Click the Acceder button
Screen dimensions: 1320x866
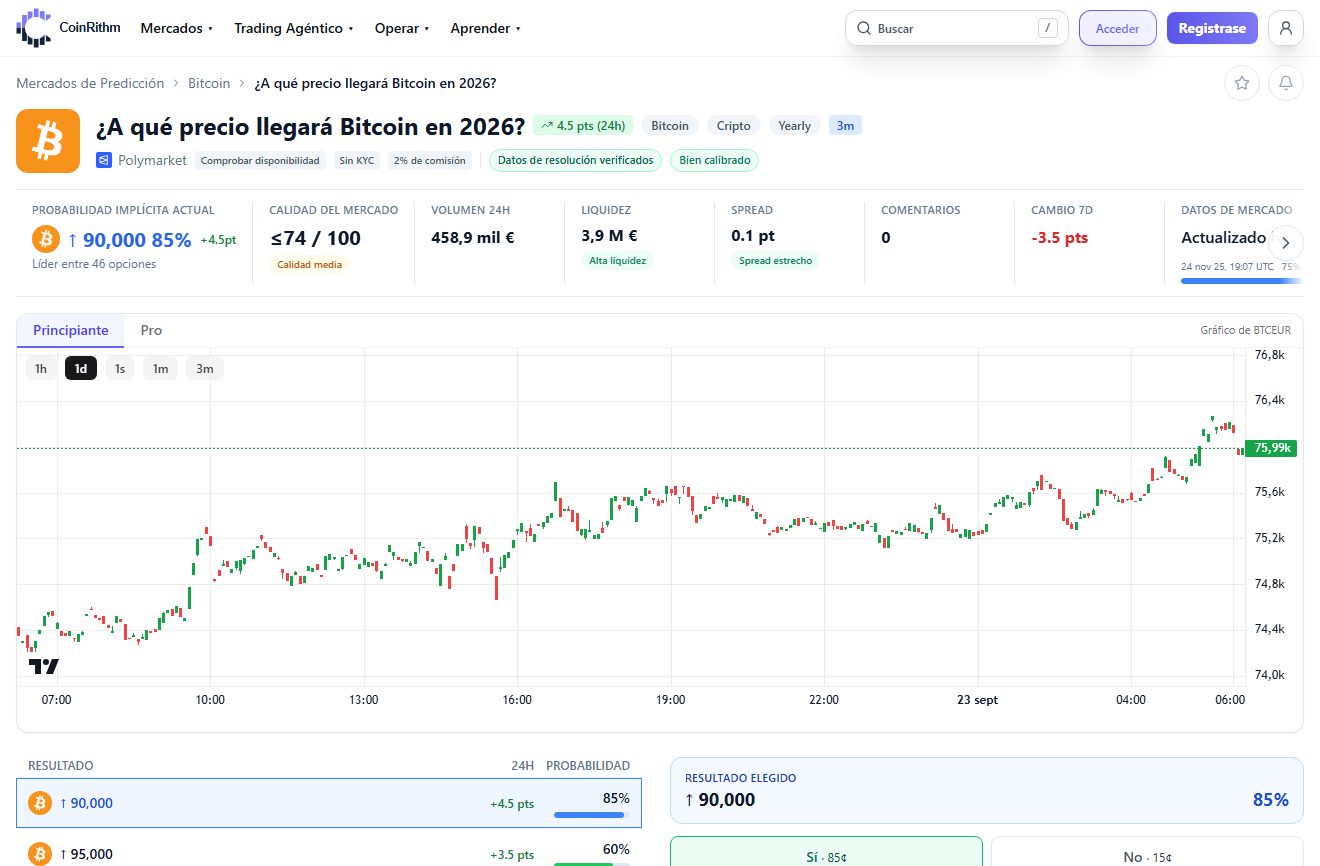pyautogui.click(x=1118, y=28)
